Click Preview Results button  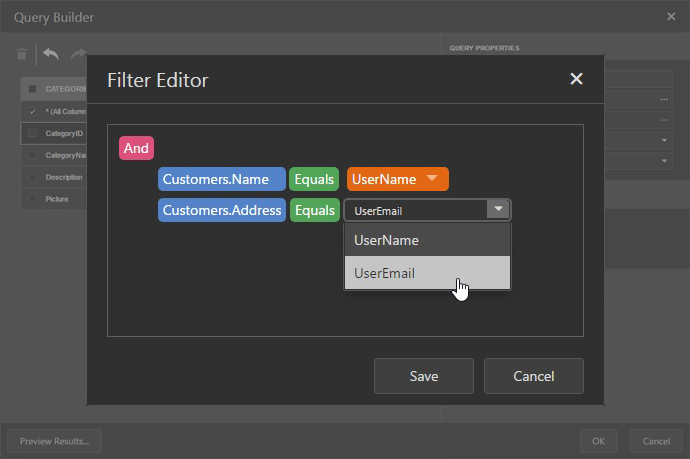click(x=55, y=441)
